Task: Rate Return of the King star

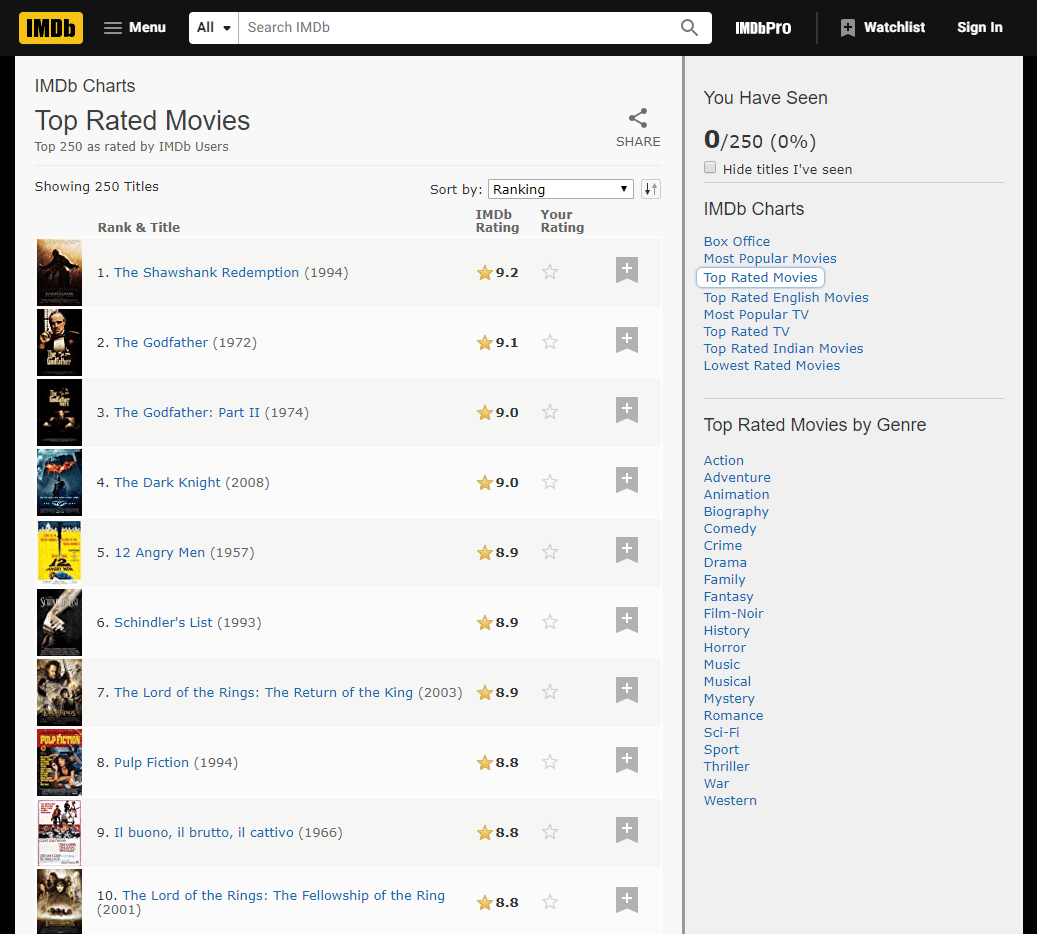Action: (x=550, y=692)
